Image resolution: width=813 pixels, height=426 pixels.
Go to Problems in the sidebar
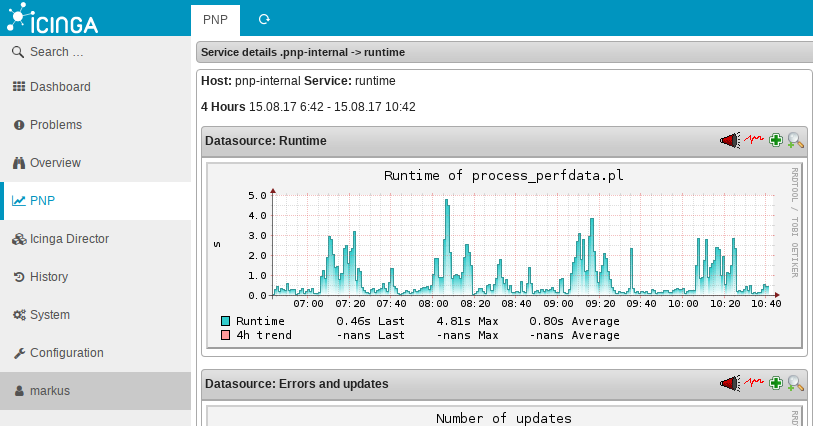tap(95, 125)
